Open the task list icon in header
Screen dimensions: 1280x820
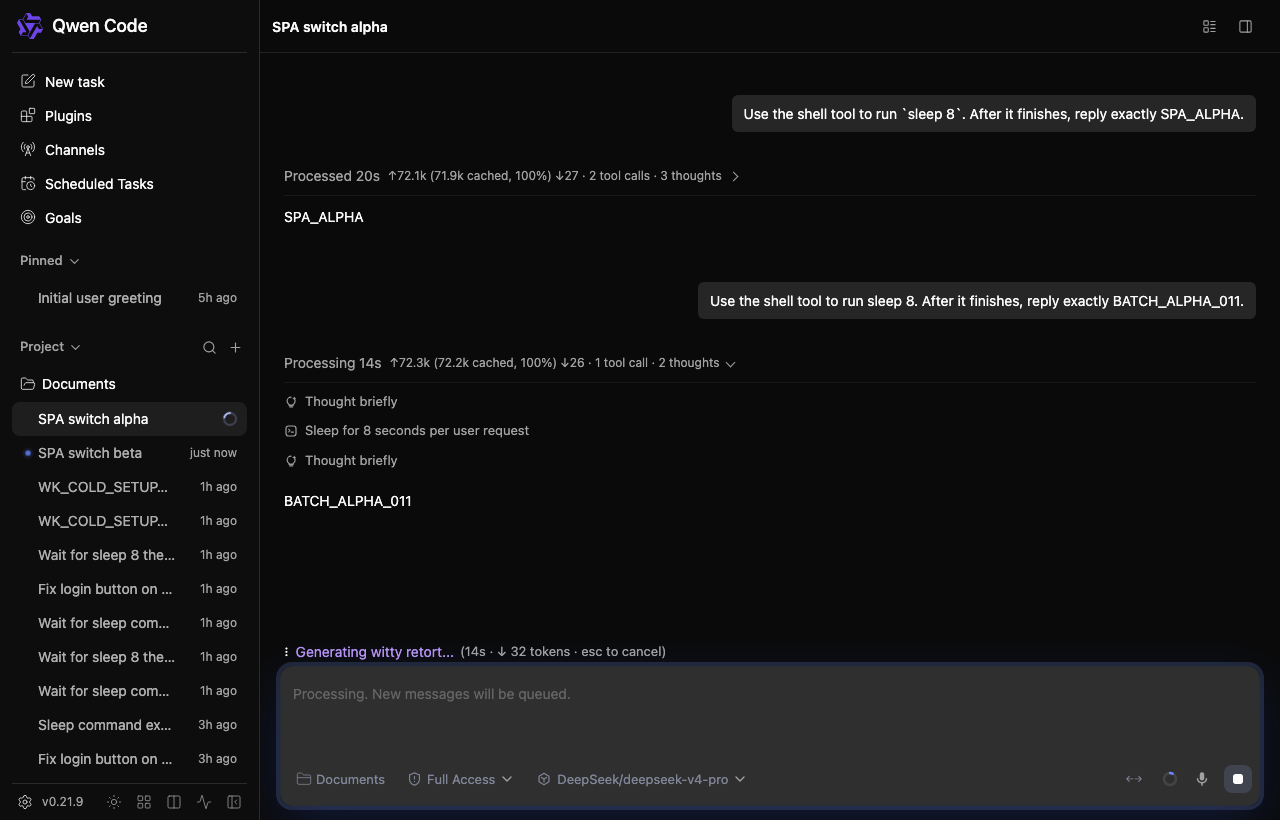(x=1209, y=27)
